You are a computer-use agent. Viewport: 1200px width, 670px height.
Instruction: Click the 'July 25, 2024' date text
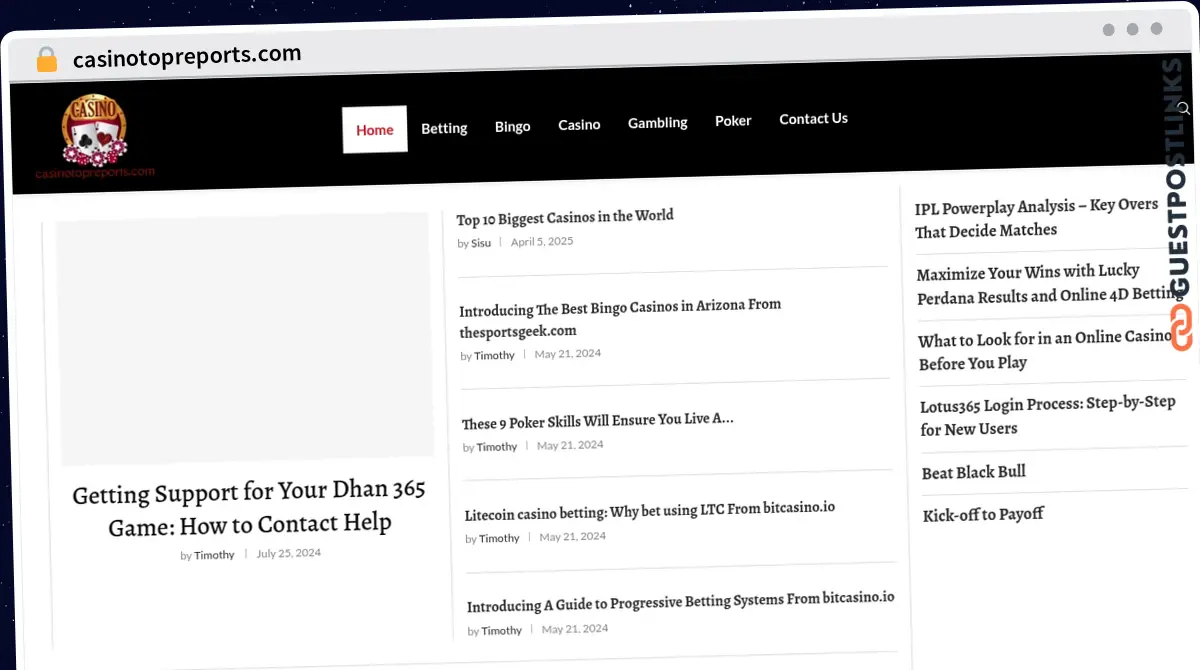[x=289, y=553]
